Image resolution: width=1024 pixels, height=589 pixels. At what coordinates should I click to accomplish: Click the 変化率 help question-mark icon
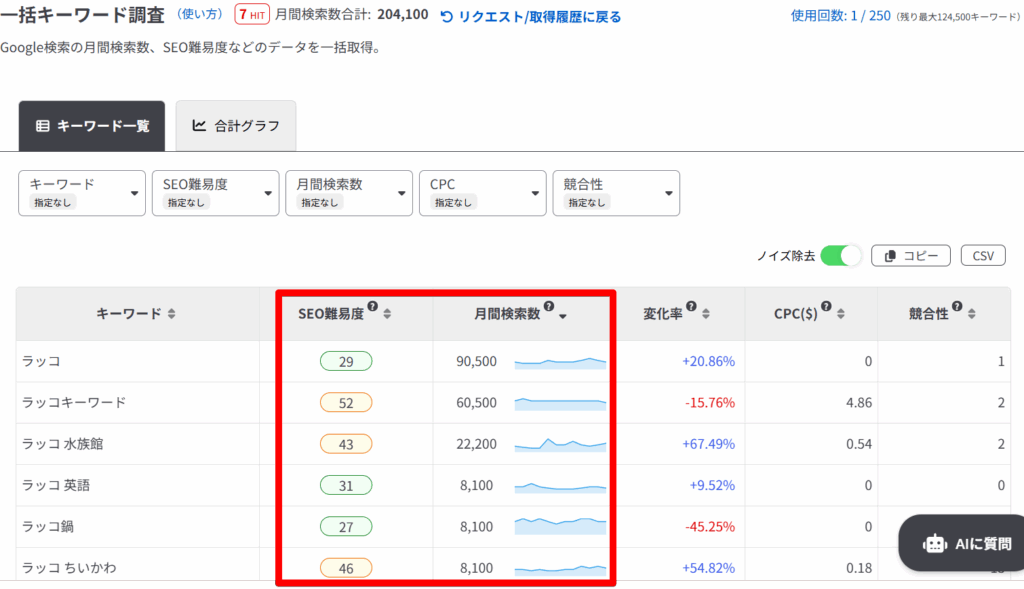pos(692,307)
